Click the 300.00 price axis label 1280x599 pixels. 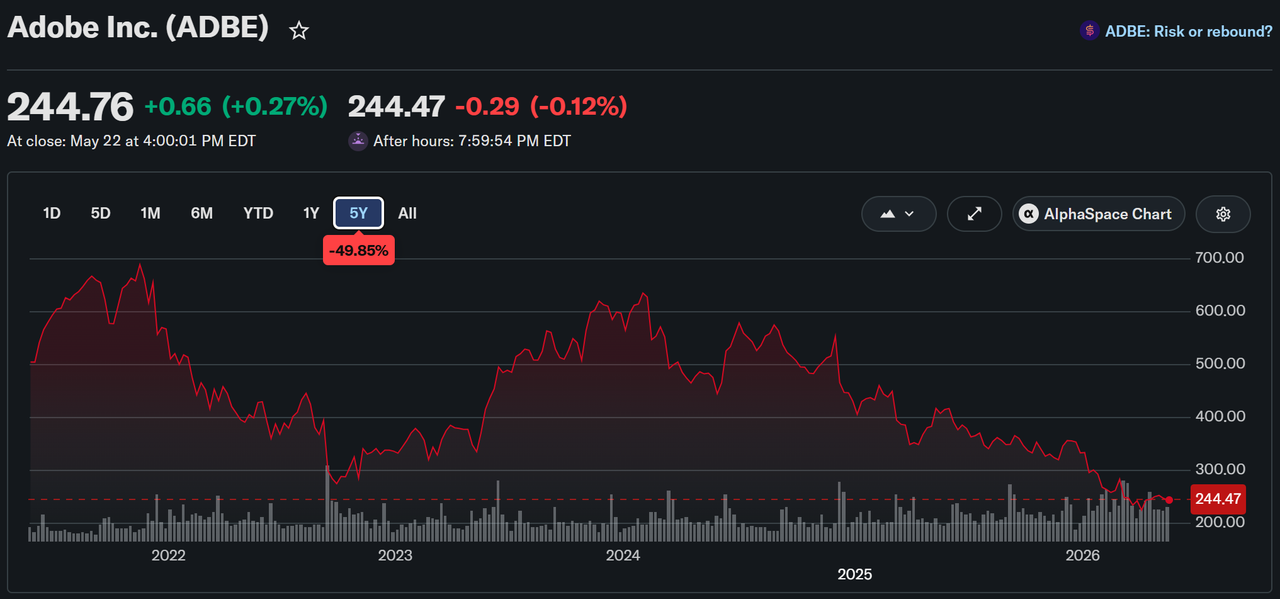click(x=1220, y=470)
